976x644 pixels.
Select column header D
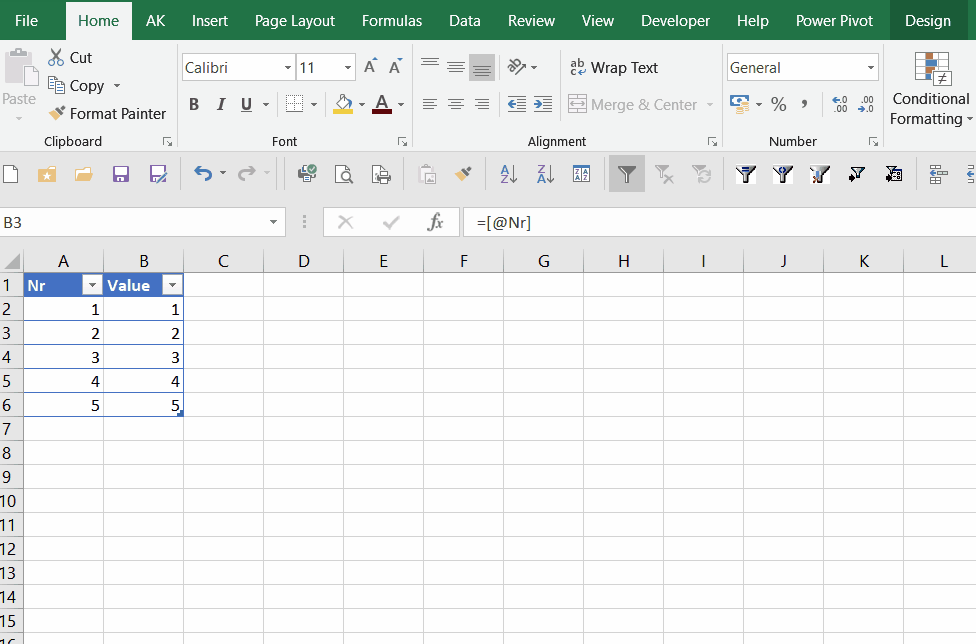coord(304,261)
